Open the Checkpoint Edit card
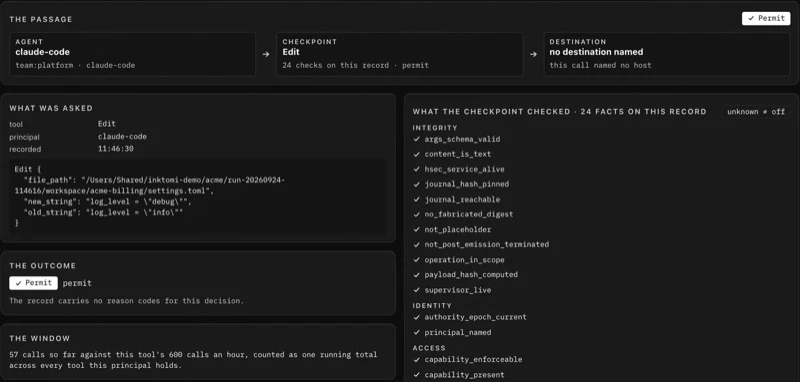Screen dimensions: 800x382 pyautogui.click(x=399, y=55)
